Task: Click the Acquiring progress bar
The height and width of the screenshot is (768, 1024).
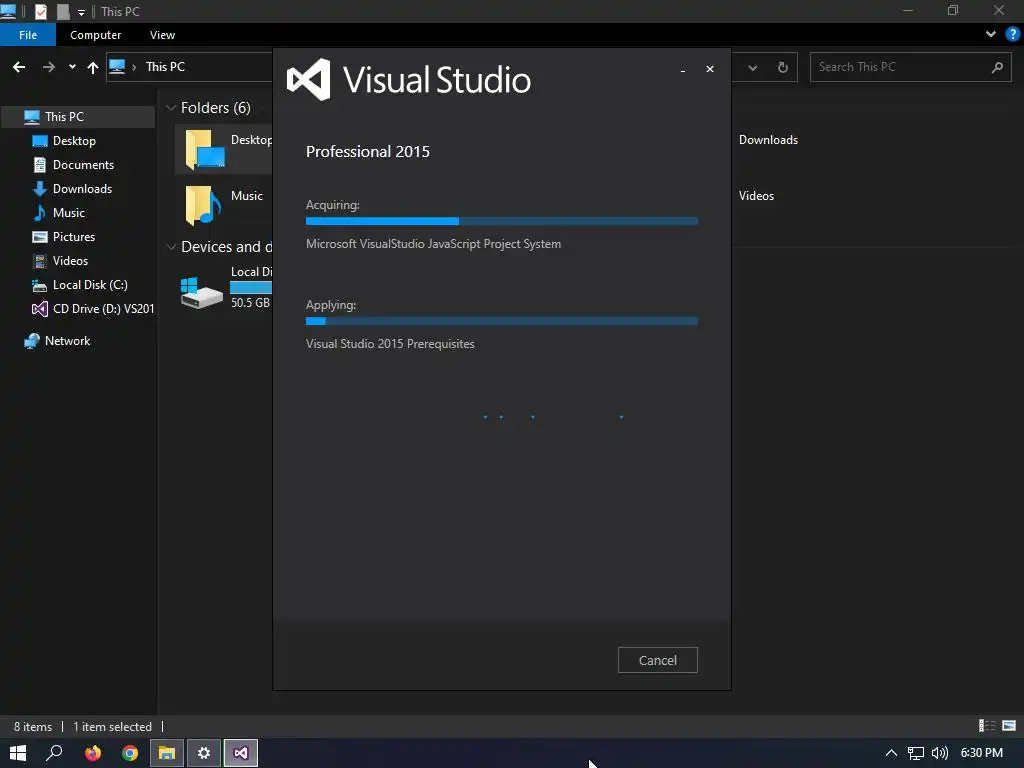Action: (x=502, y=221)
